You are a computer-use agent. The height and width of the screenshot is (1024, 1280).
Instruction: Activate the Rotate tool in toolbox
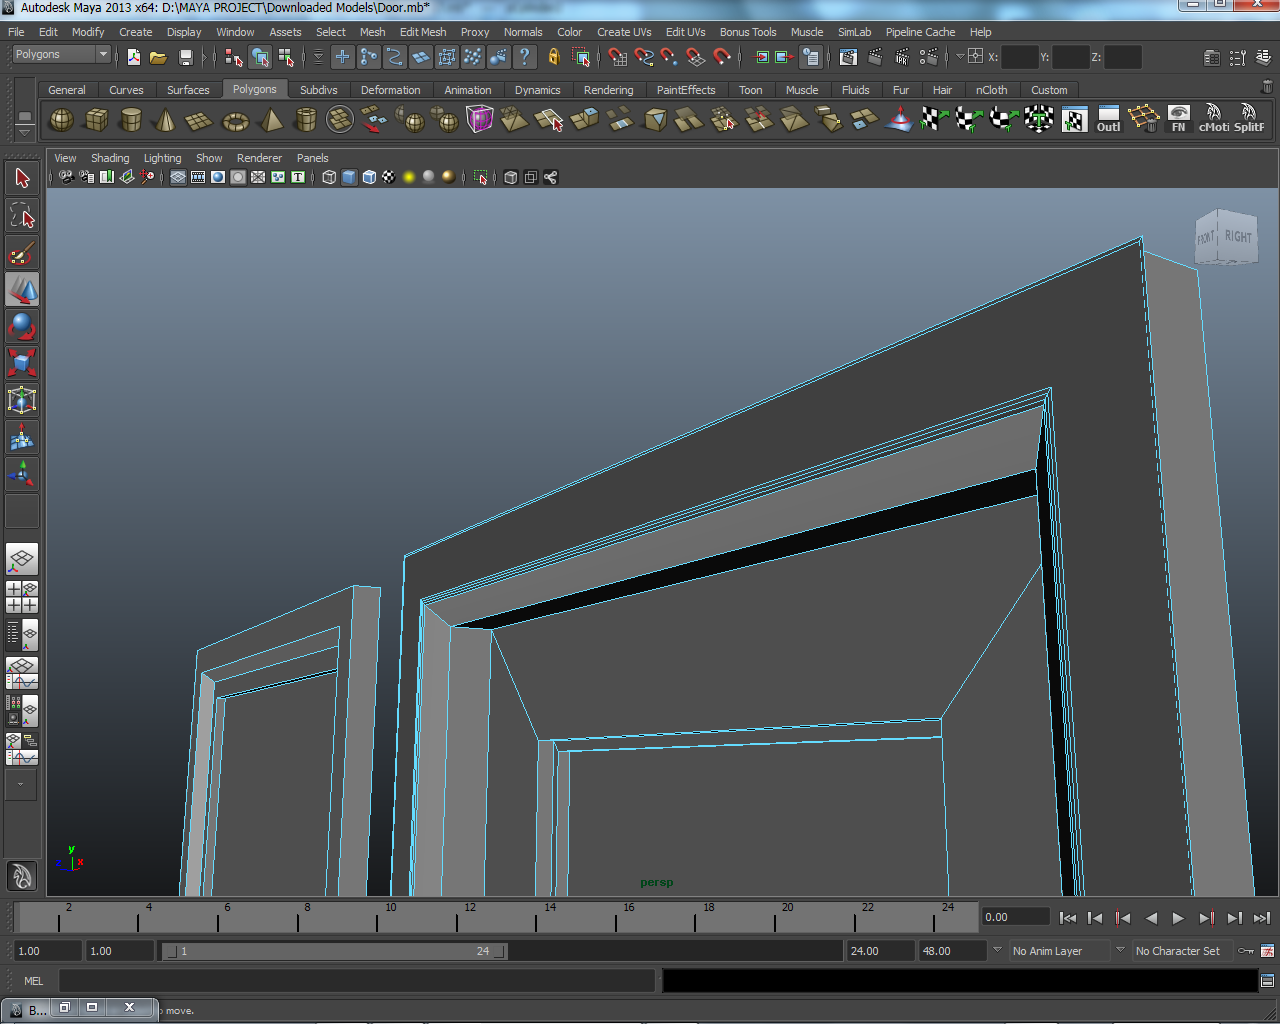(x=22, y=326)
